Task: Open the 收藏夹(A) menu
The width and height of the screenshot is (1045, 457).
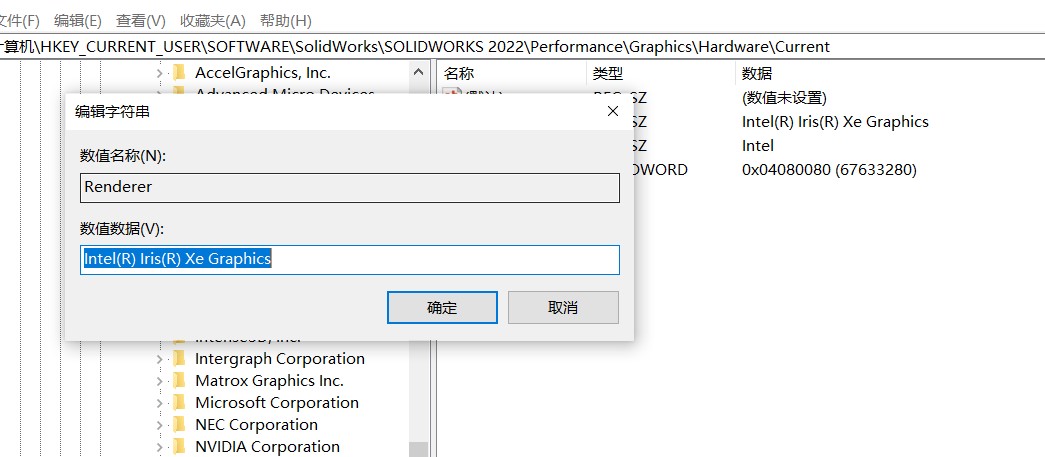Action: pyautogui.click(x=213, y=21)
